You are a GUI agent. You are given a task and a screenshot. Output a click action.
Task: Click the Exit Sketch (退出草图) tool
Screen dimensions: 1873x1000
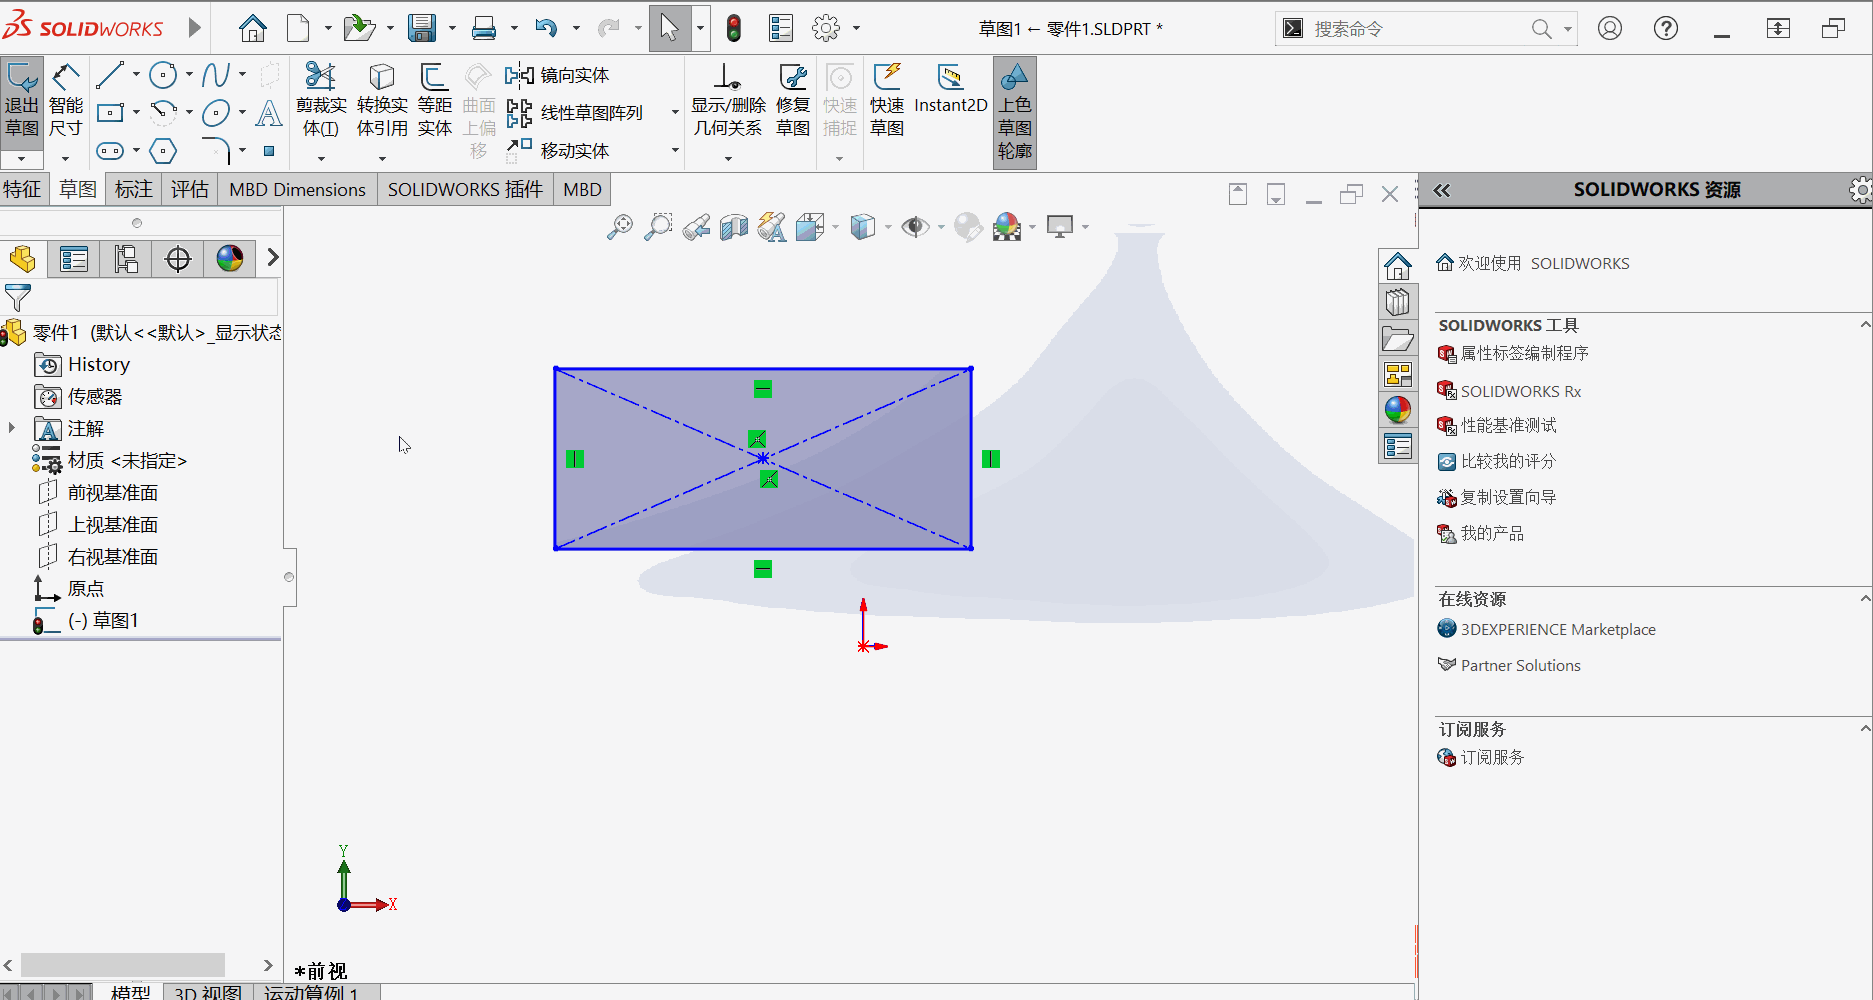click(x=22, y=100)
